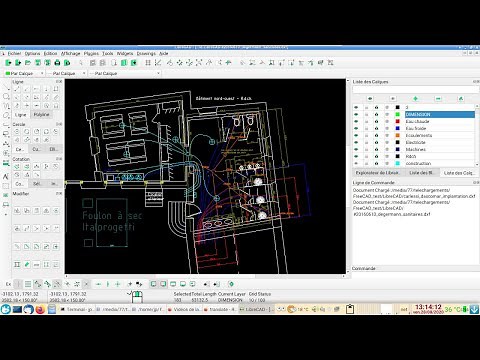The image size is (480, 360).
Task: Click the layer filter input field
Action: pos(415,89)
